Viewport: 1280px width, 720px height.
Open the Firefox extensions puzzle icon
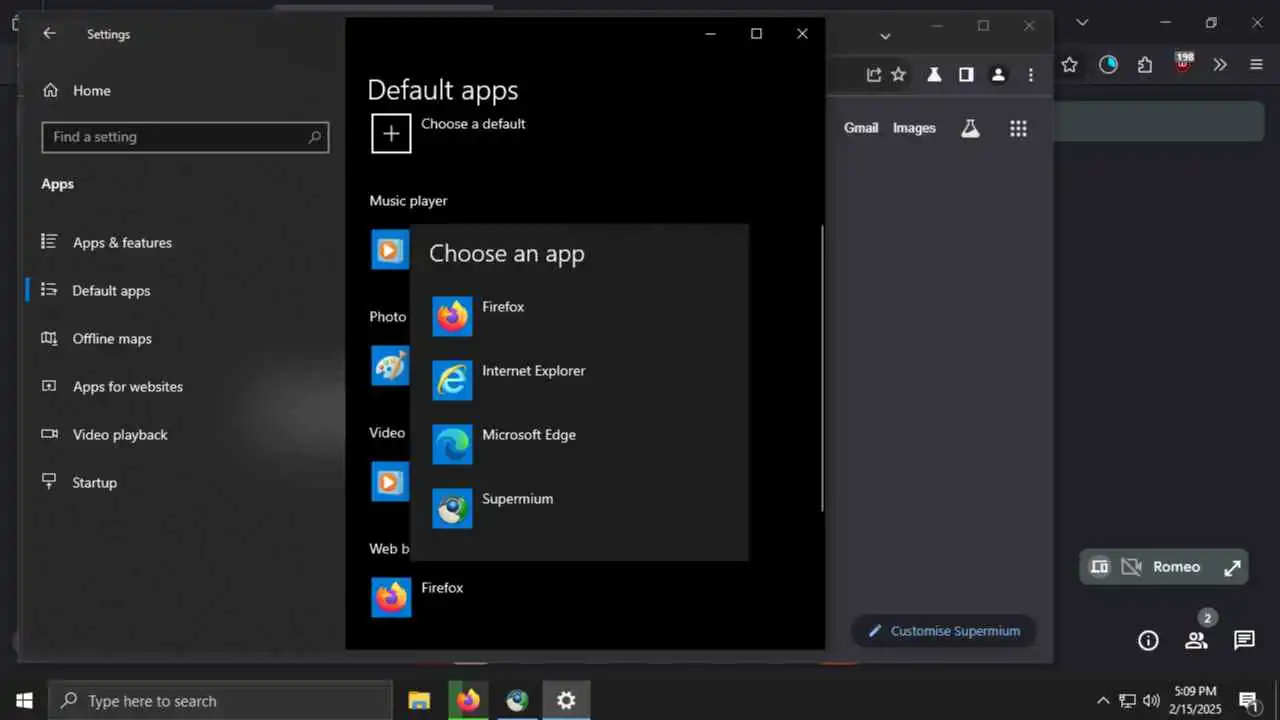(1145, 65)
